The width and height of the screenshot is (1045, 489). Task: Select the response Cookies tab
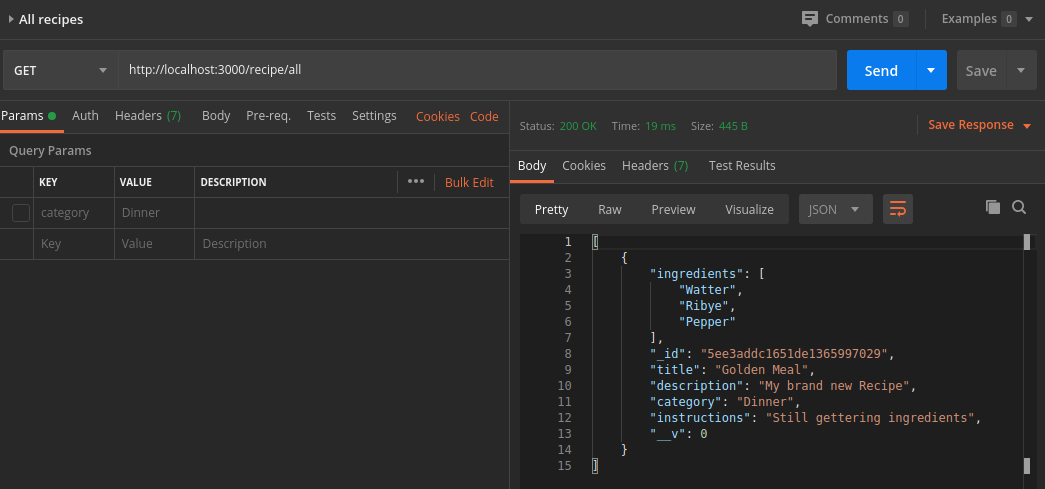(x=584, y=166)
